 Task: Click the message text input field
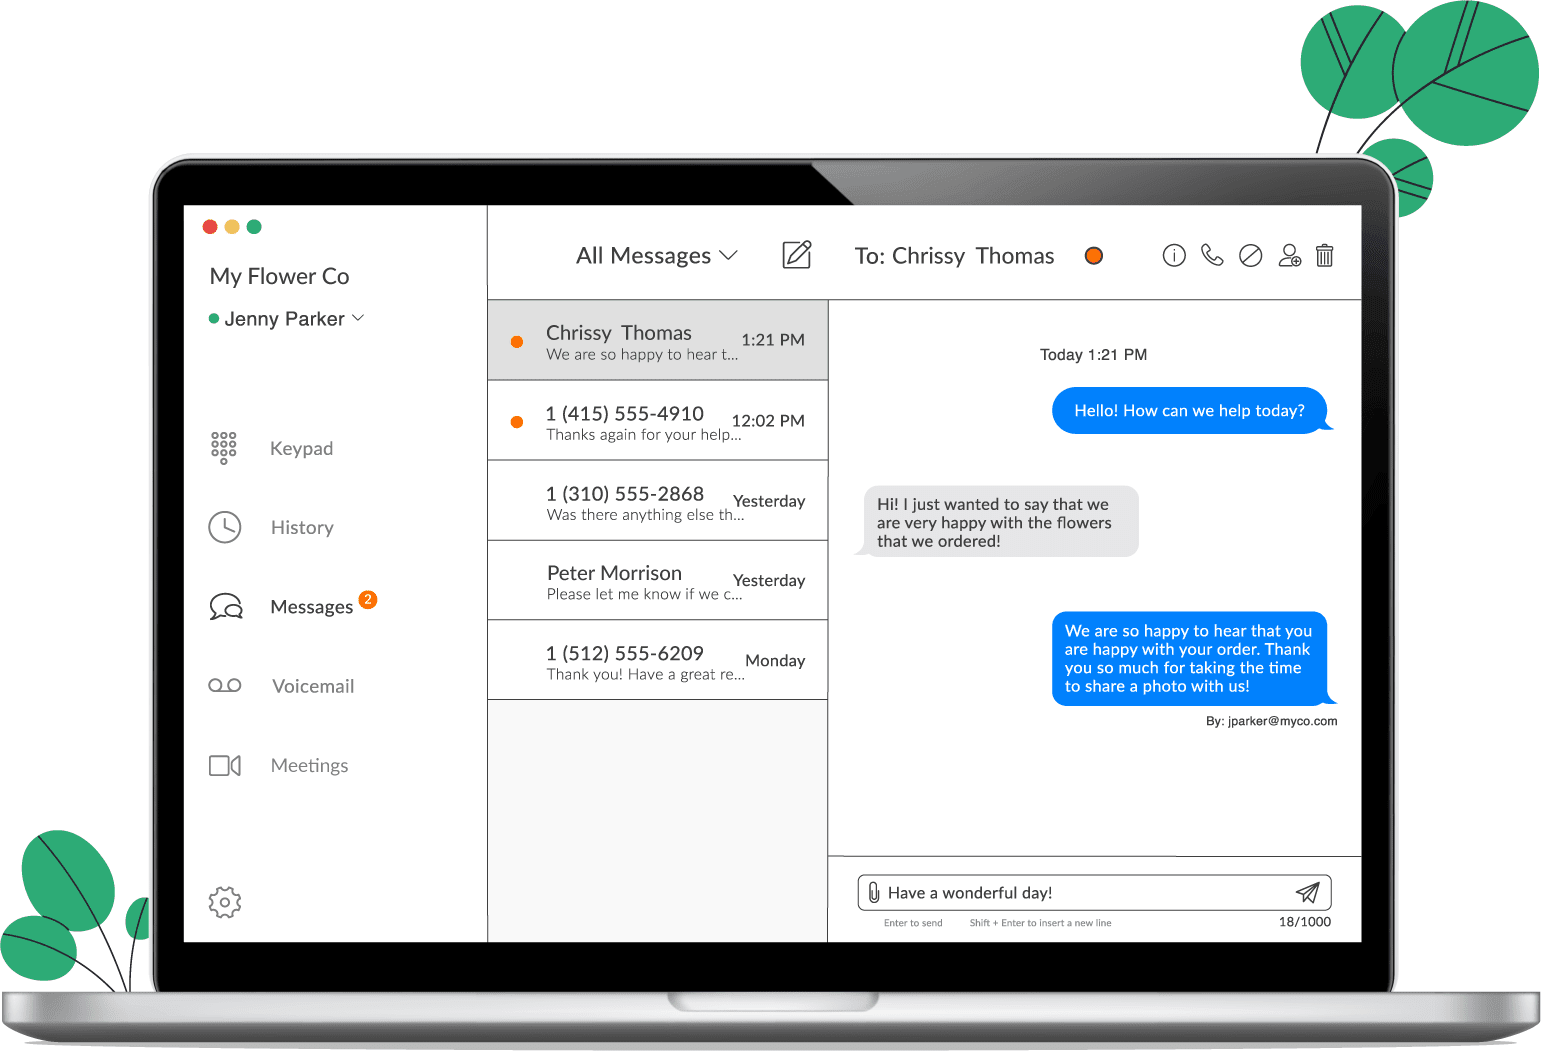pos(1080,893)
